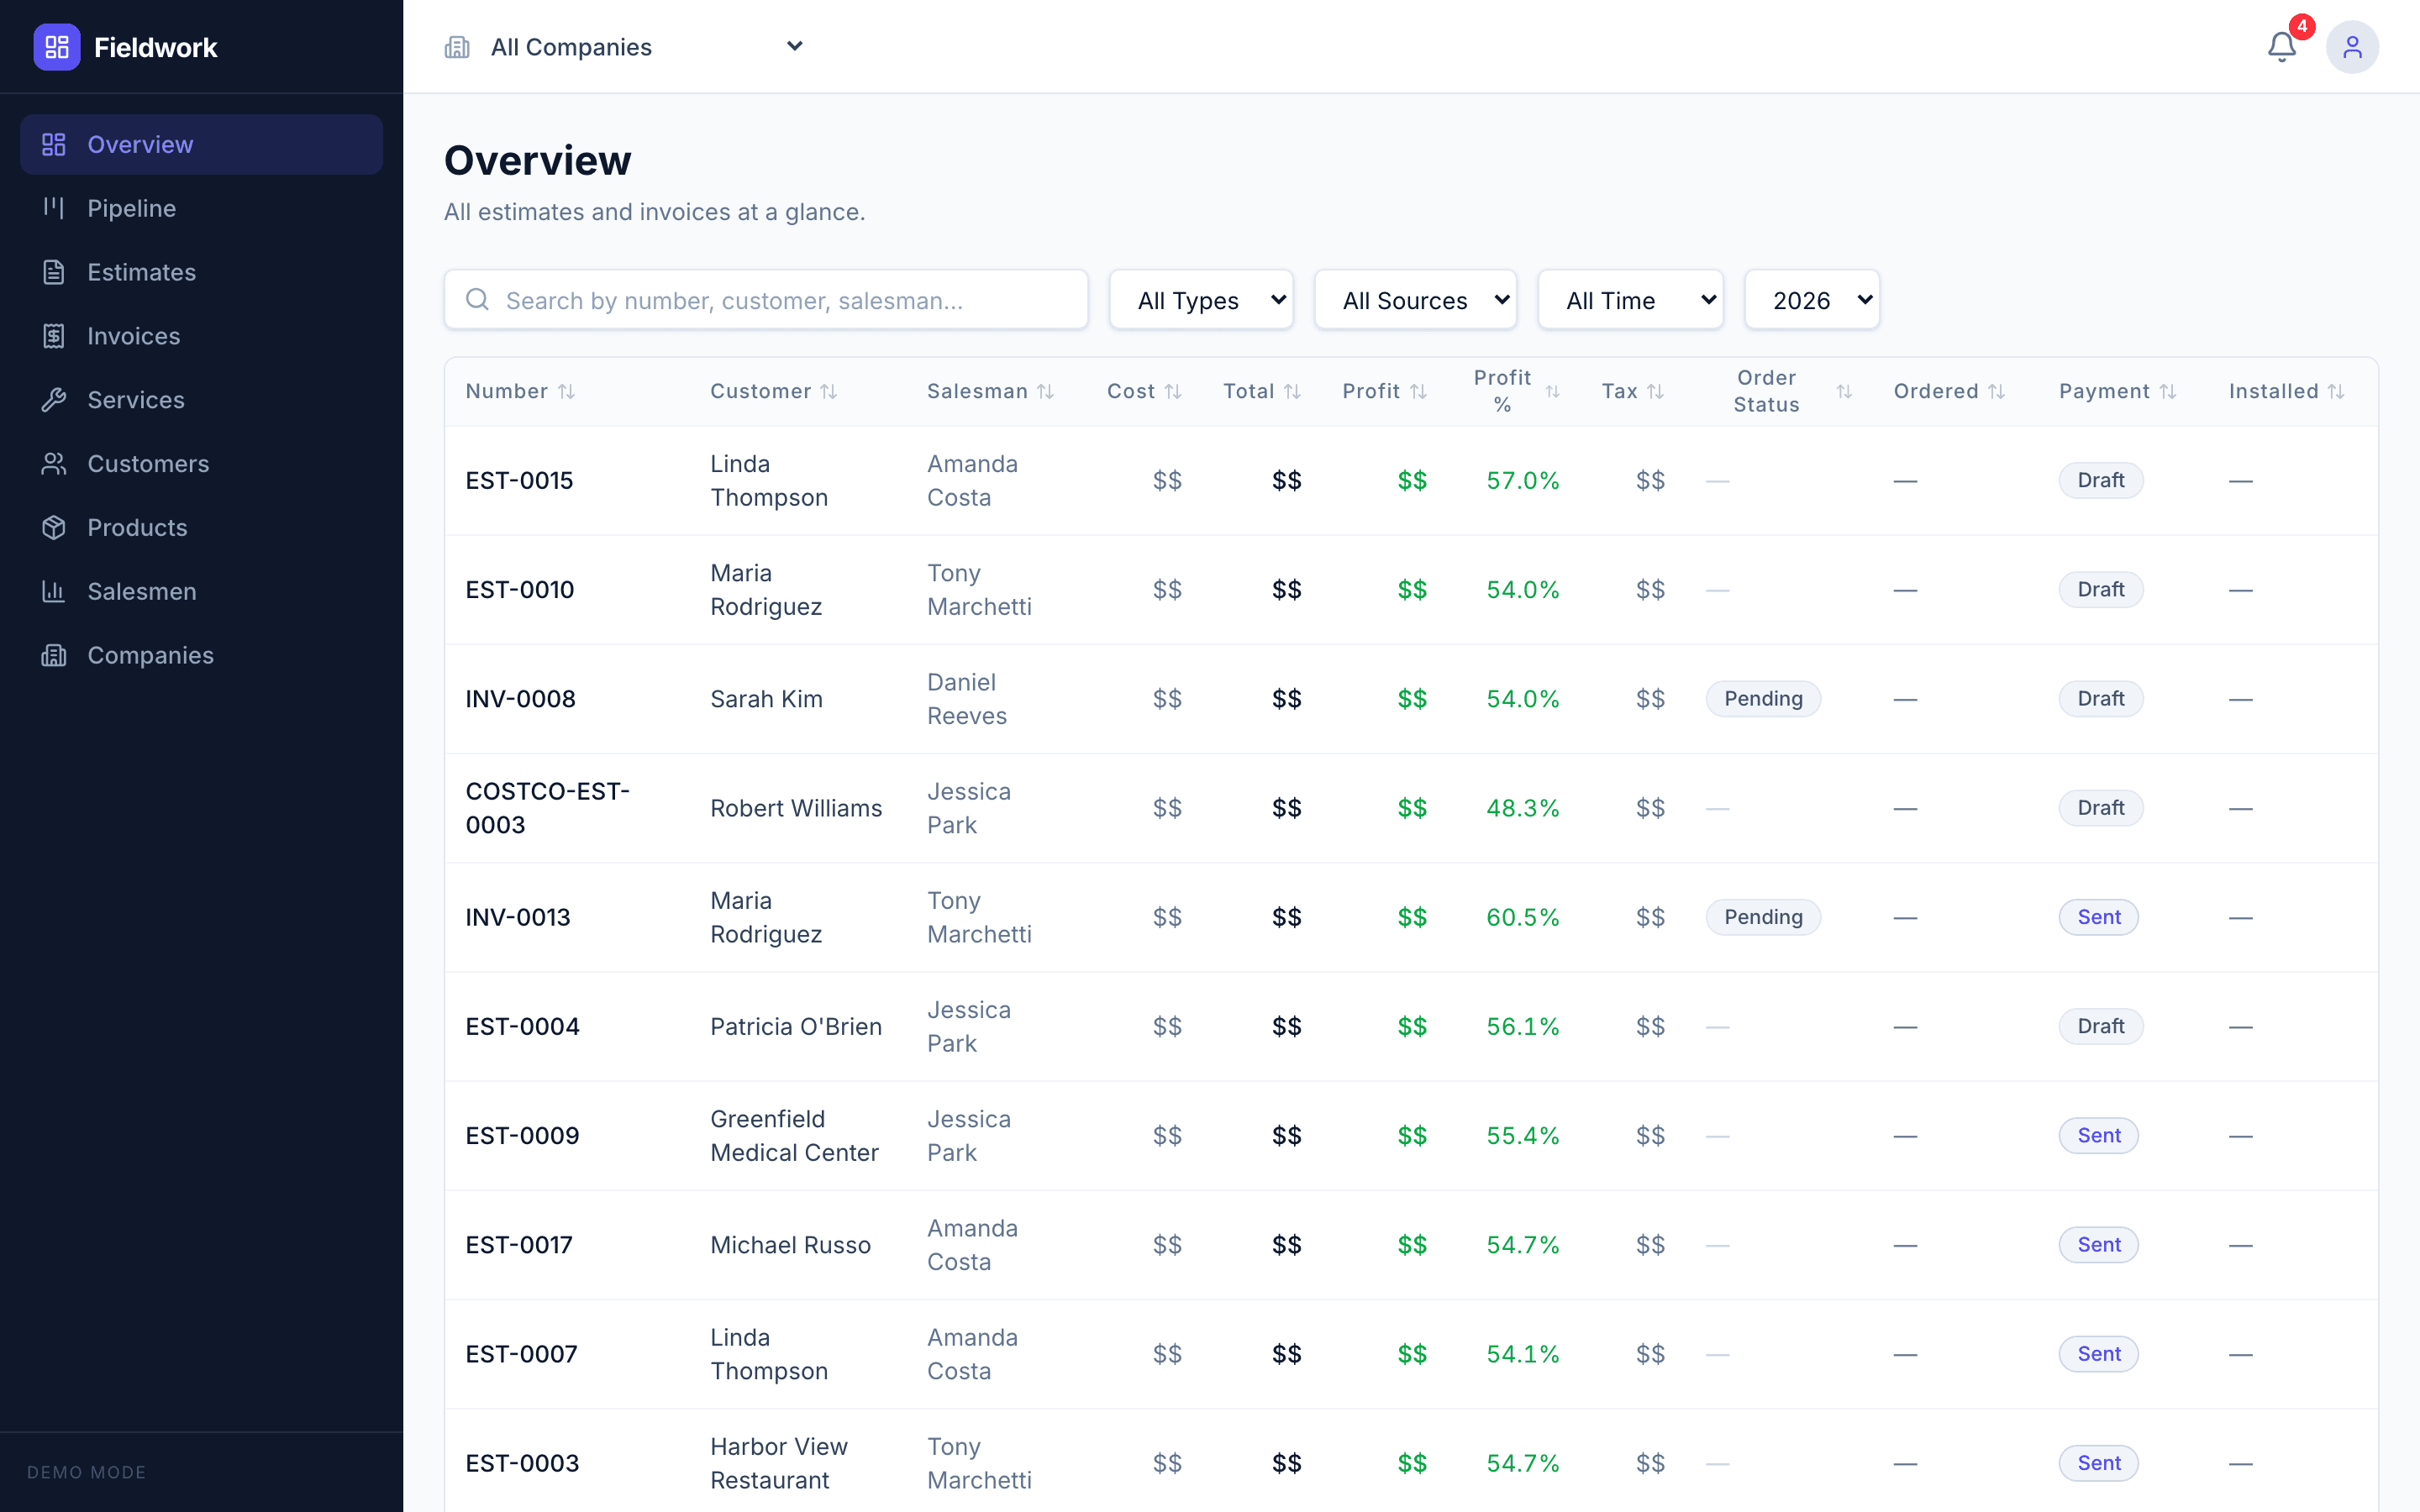This screenshot has height=1512, width=2420.
Task: Navigate to the Pipeline menu item
Action: click(x=131, y=208)
